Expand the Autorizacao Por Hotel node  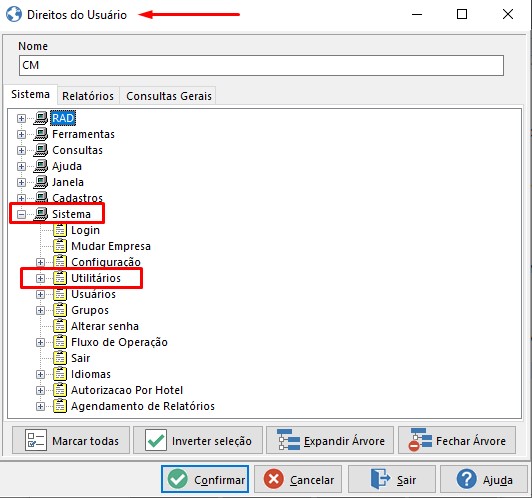(x=40, y=390)
